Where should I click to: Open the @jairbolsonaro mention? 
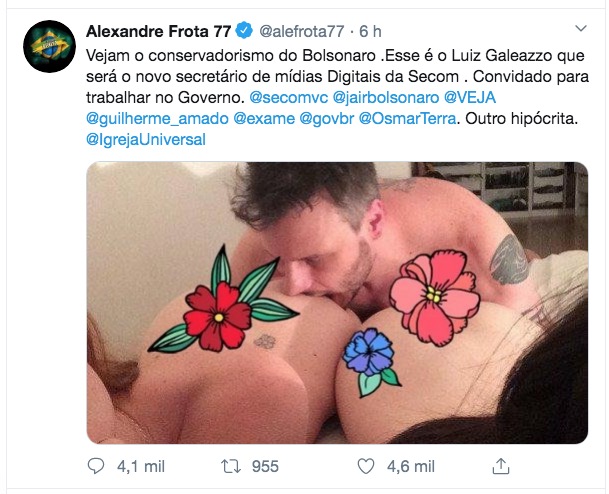[x=386, y=97]
